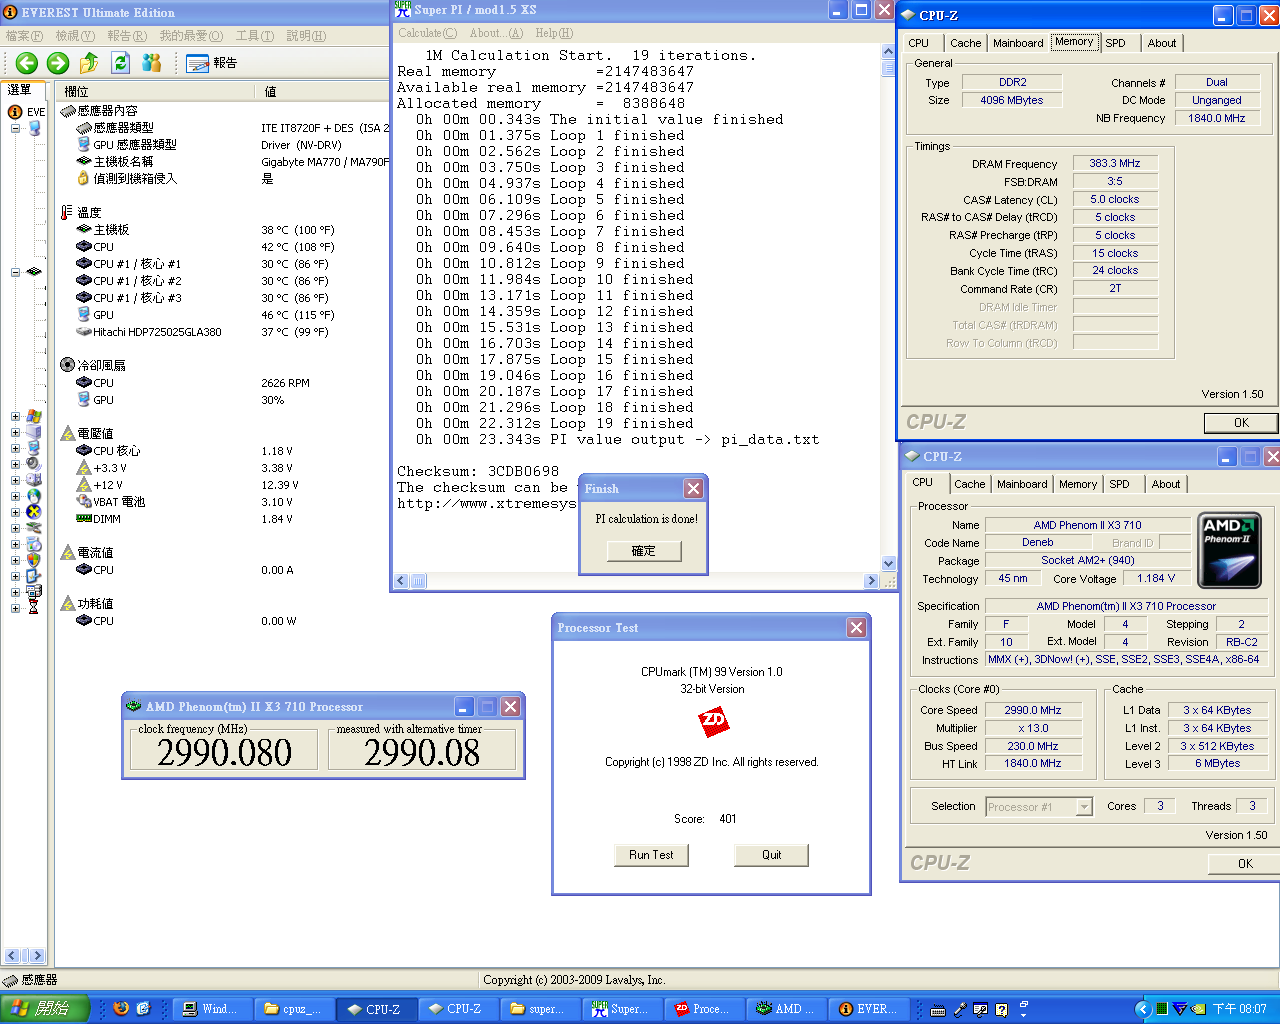Screen dimensions: 1280x1024
Task: Switch to Cache tab in upper CPU-Z window
Action: click(965, 43)
